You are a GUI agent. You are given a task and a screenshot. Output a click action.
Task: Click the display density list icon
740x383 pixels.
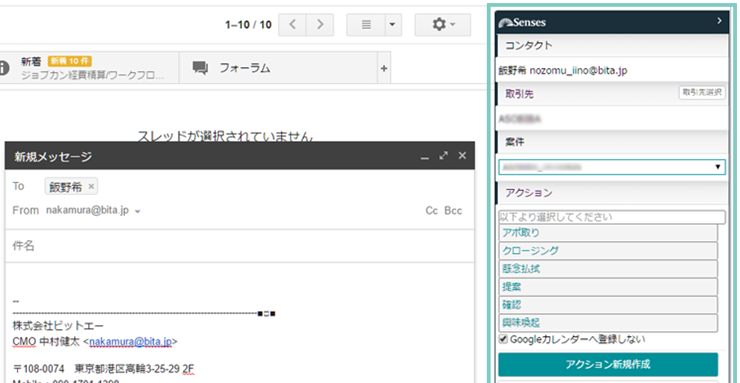pyautogui.click(x=366, y=25)
